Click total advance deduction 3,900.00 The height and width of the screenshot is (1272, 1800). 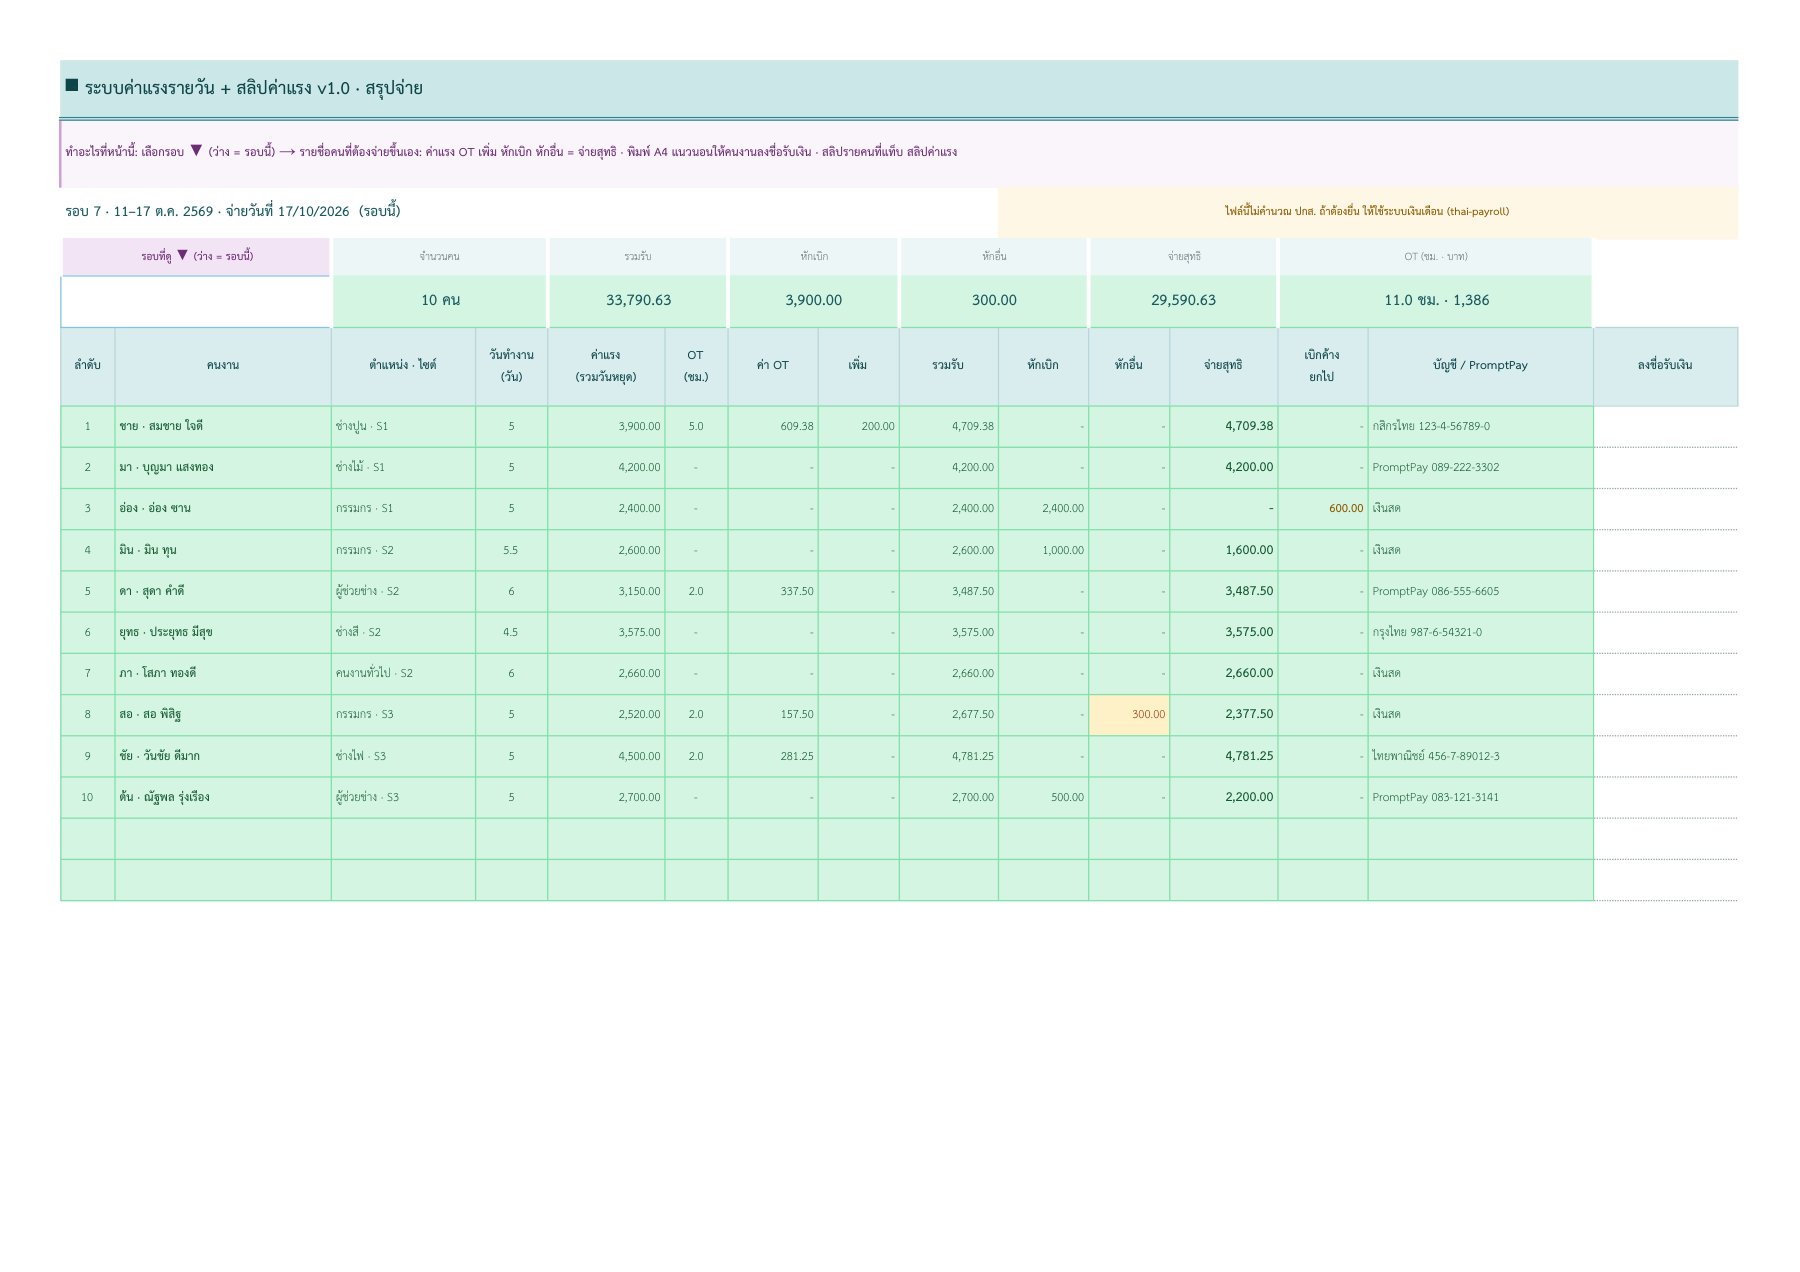point(814,300)
